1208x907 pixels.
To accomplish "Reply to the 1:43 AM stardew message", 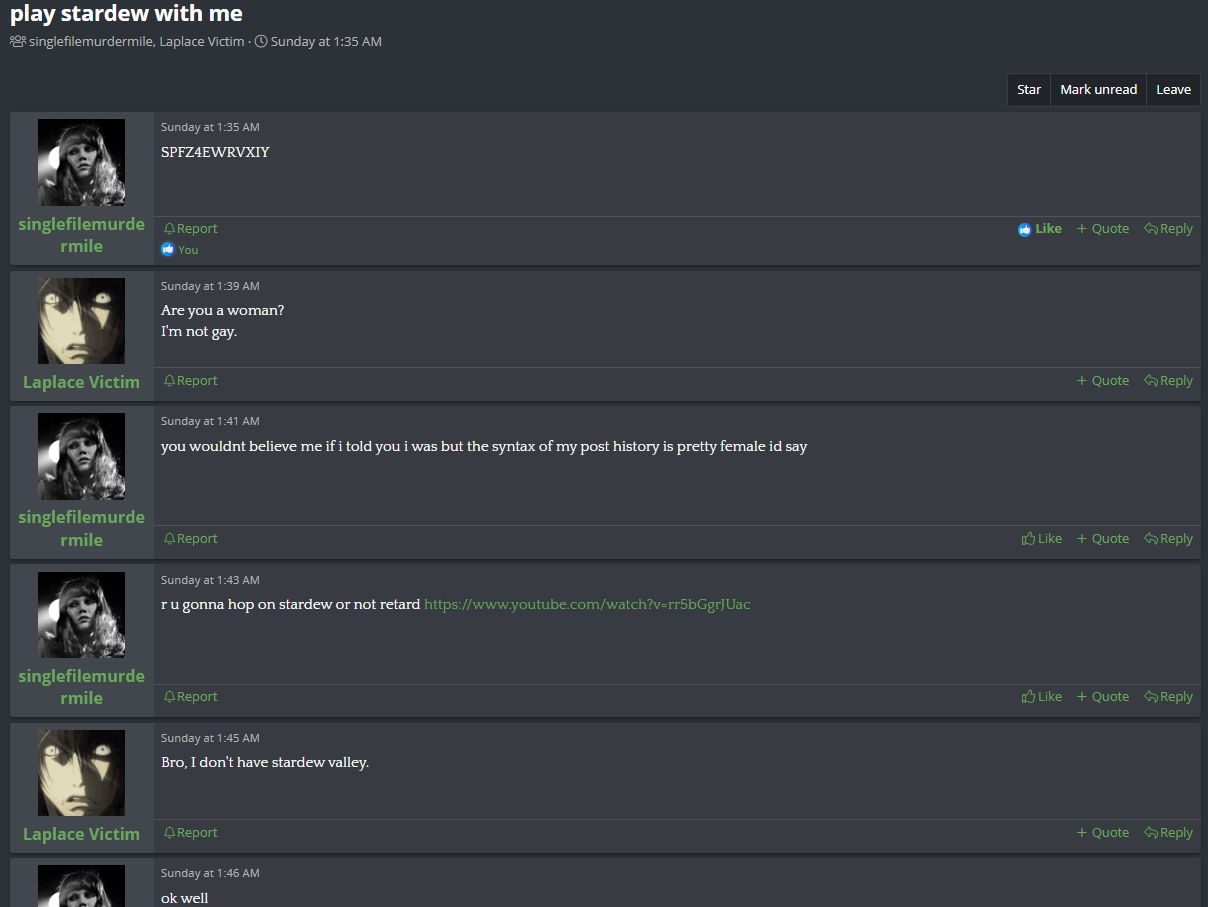I will point(1169,697).
